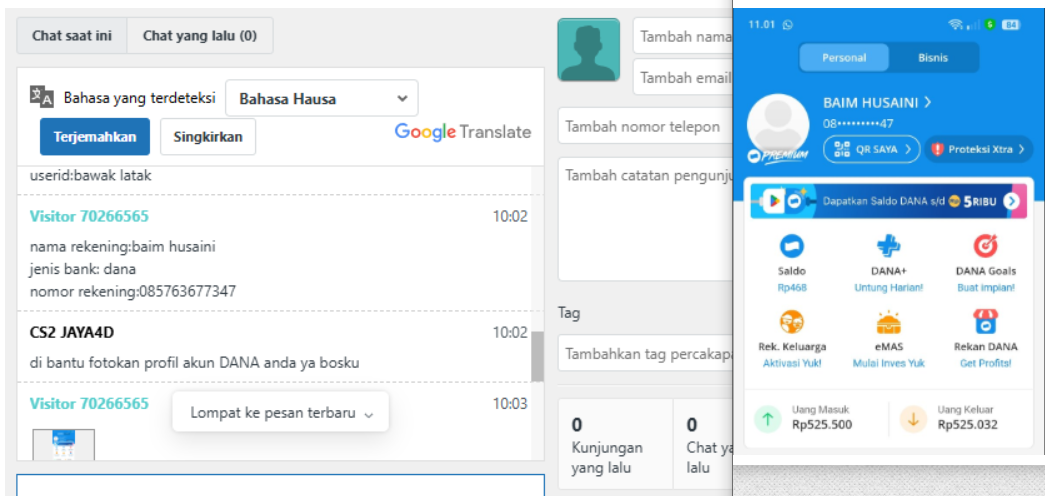Click the PREMIUM badge under avatar
The width and height of the screenshot is (1045, 496).
click(x=778, y=156)
